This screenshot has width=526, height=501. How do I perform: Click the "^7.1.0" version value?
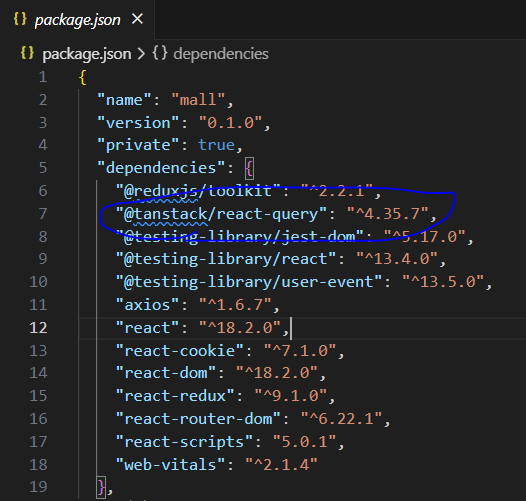[300, 351]
